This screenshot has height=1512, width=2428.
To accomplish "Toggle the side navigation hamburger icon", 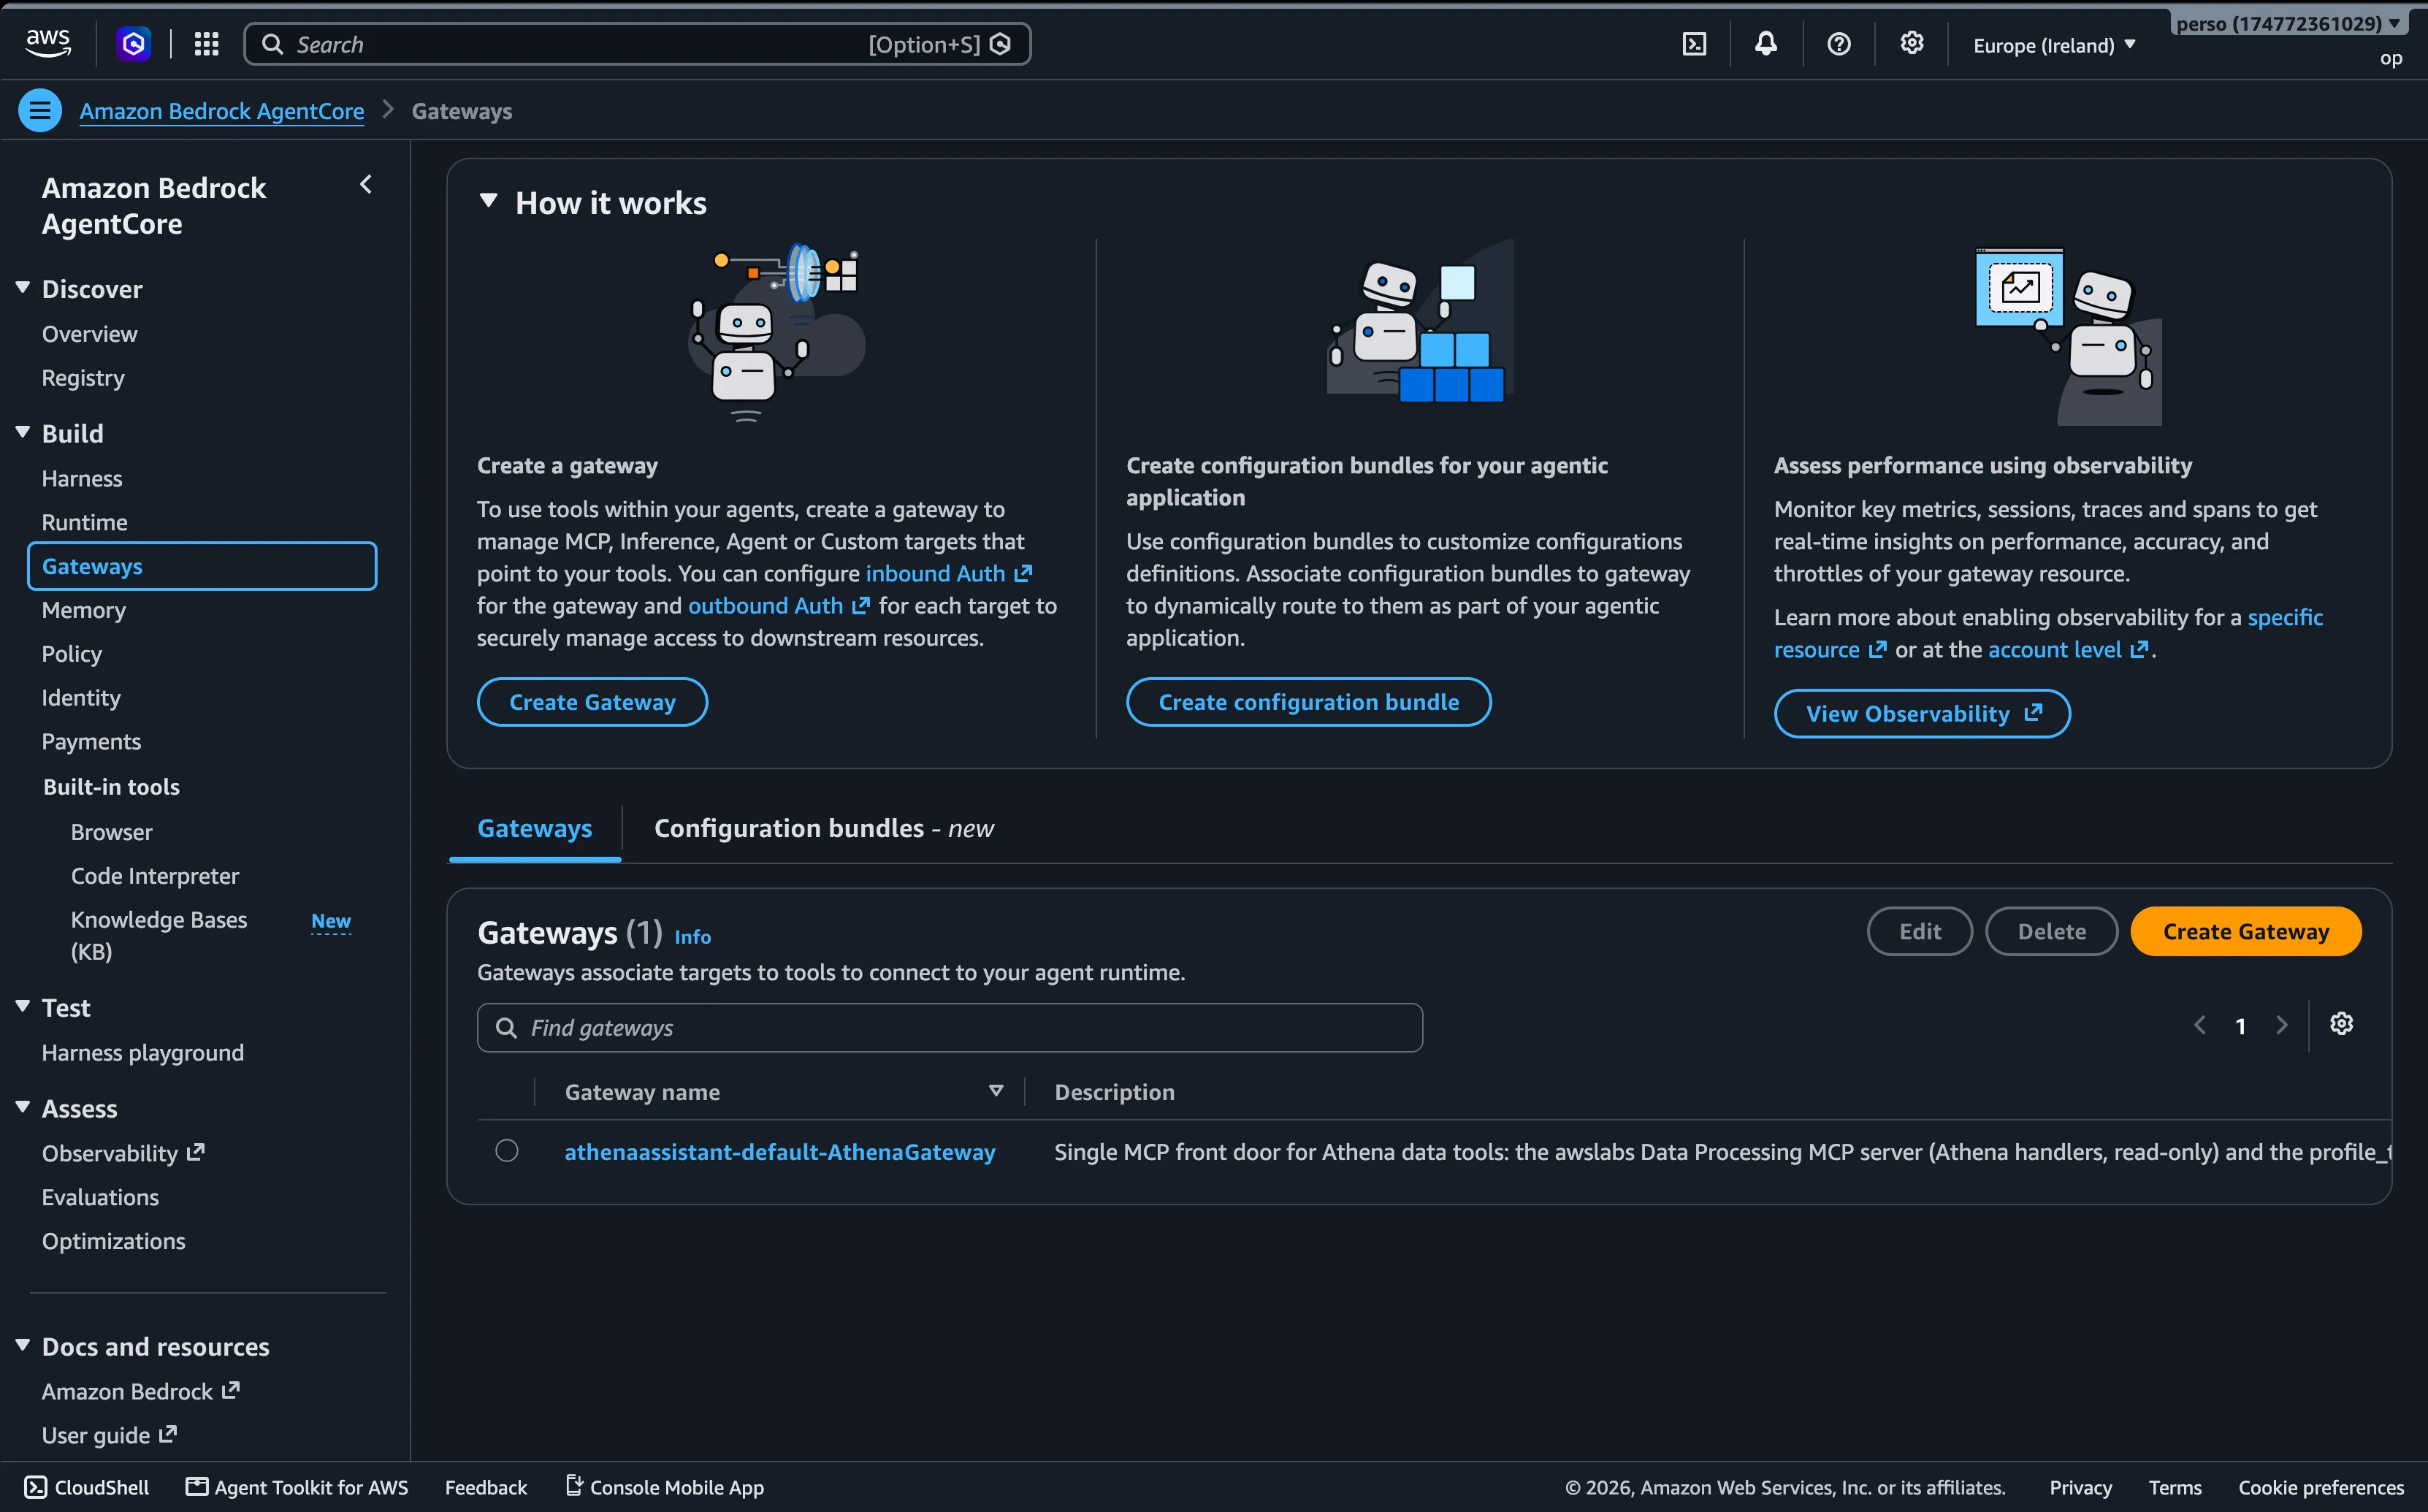I will pyautogui.click(x=40, y=111).
